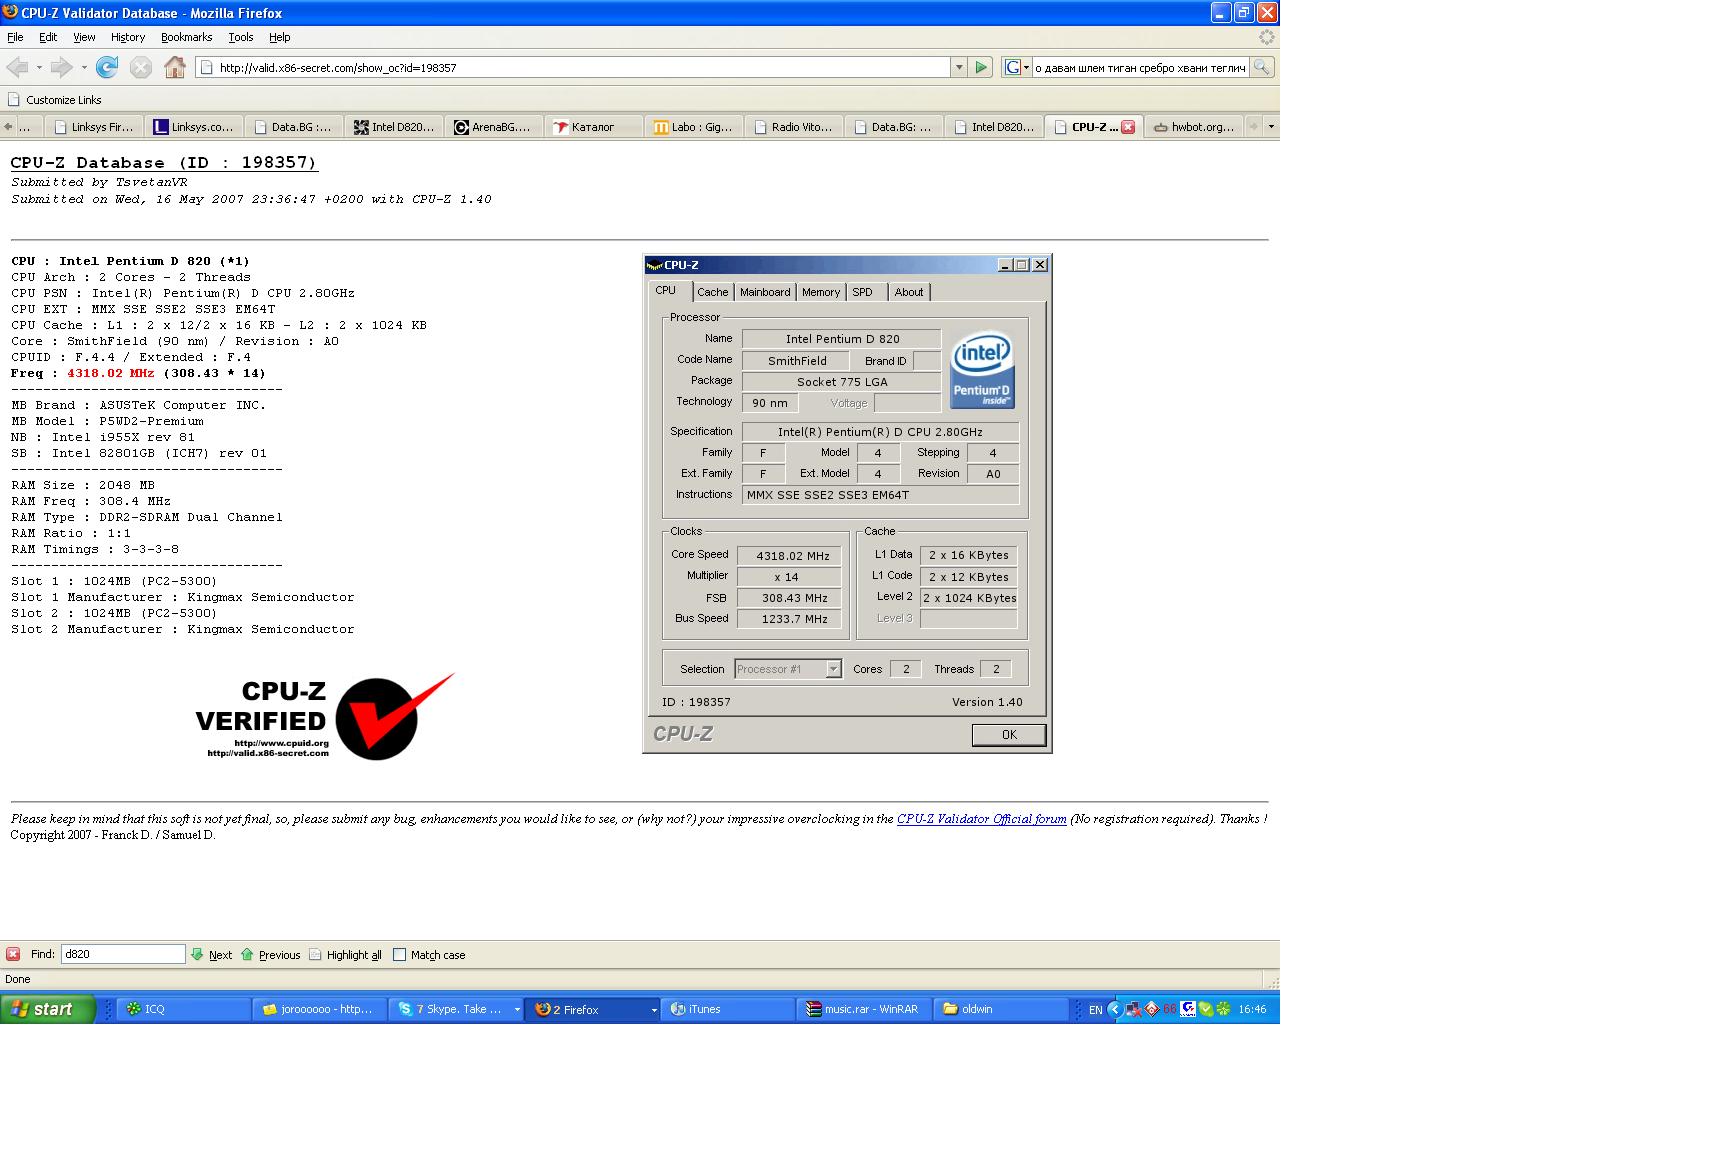Click the Intel Pentium D logo in CPU-Z

(x=982, y=368)
